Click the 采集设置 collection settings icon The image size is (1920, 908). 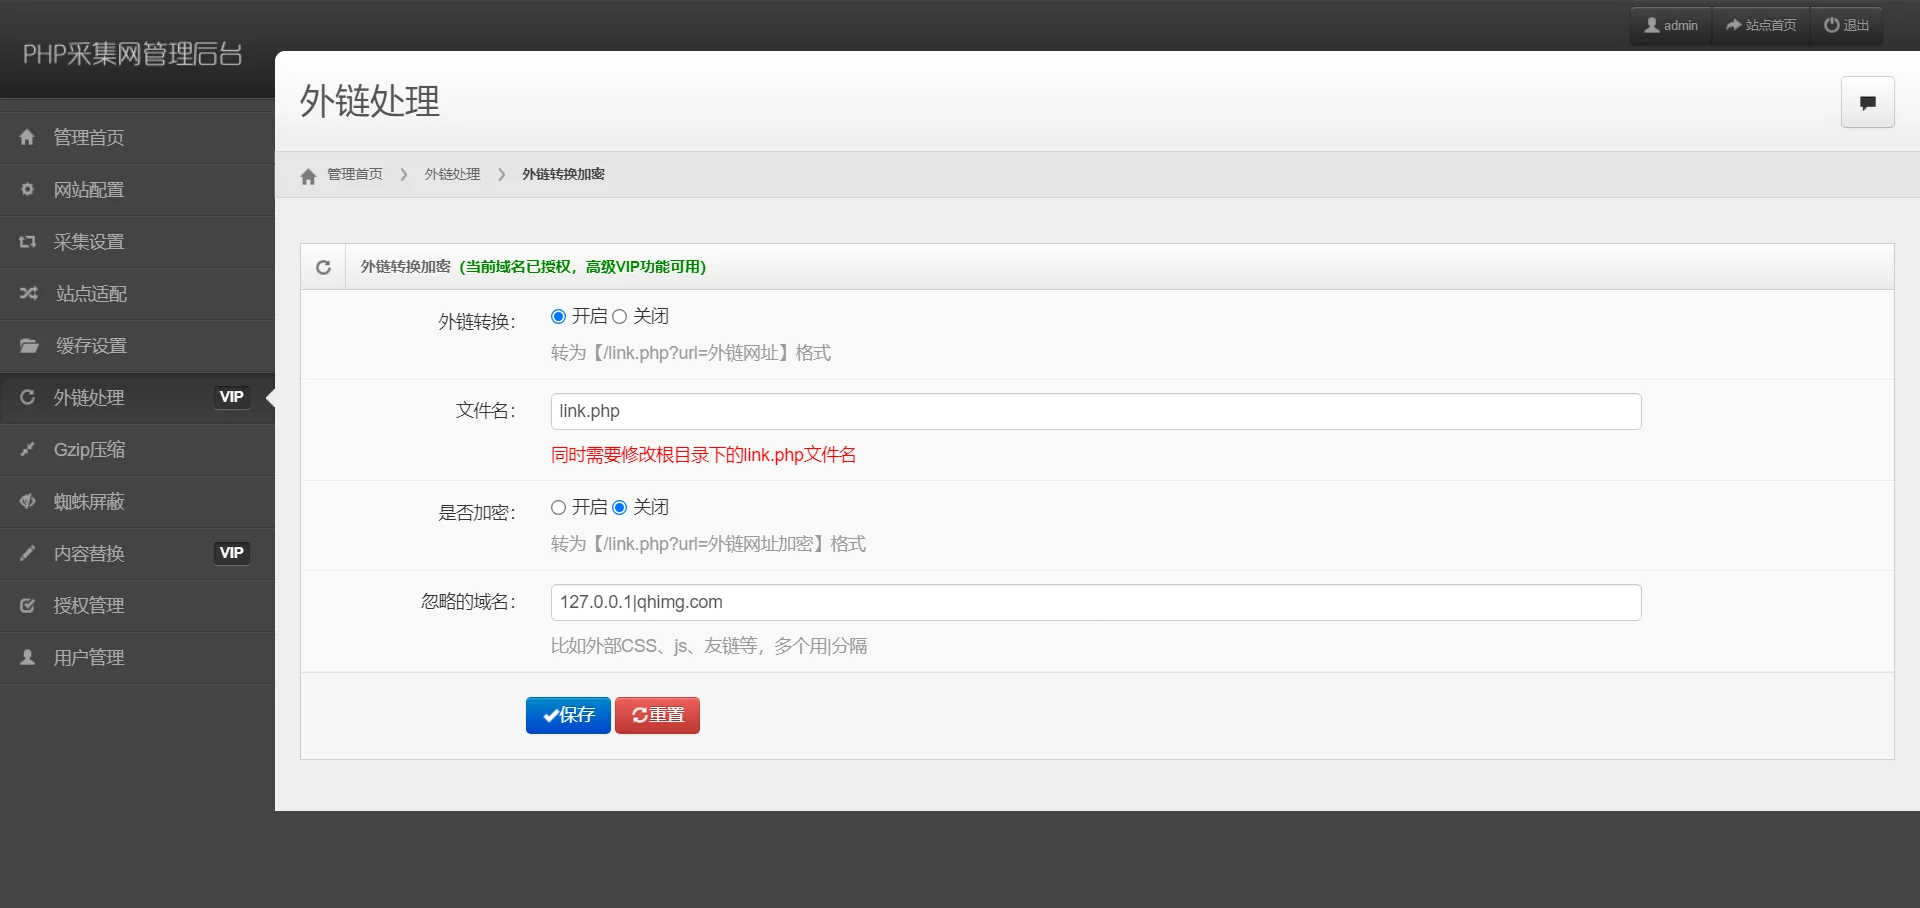click(x=27, y=241)
